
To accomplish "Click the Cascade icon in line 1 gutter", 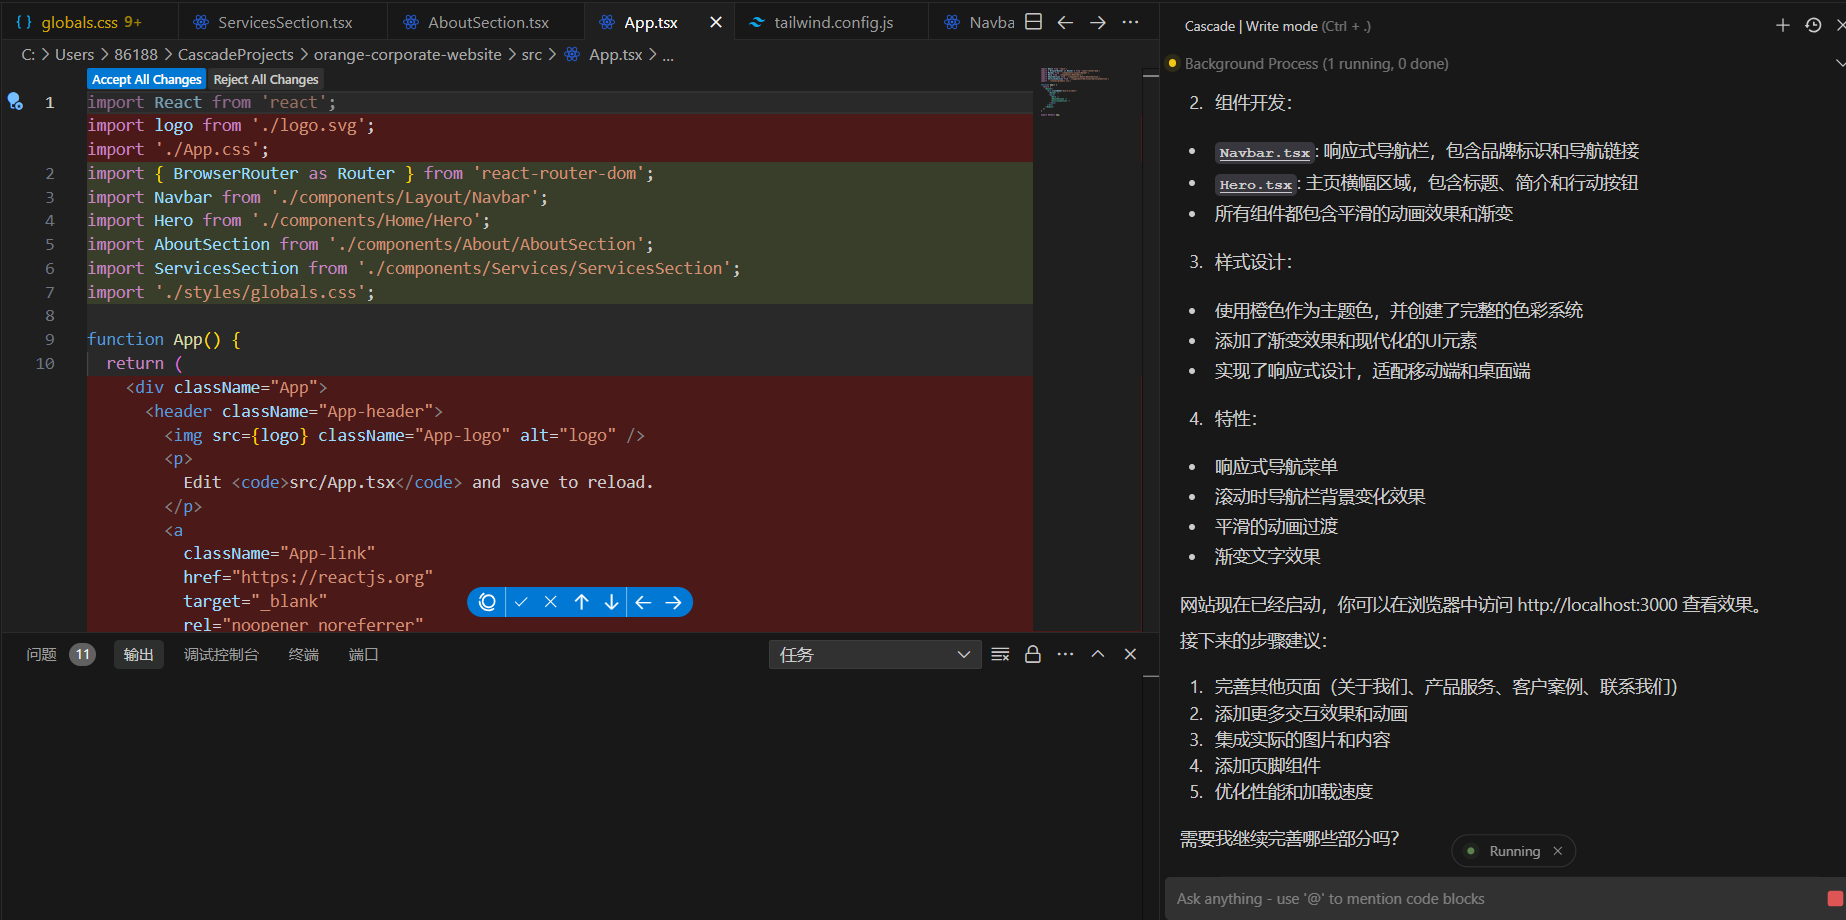I will coord(15,101).
